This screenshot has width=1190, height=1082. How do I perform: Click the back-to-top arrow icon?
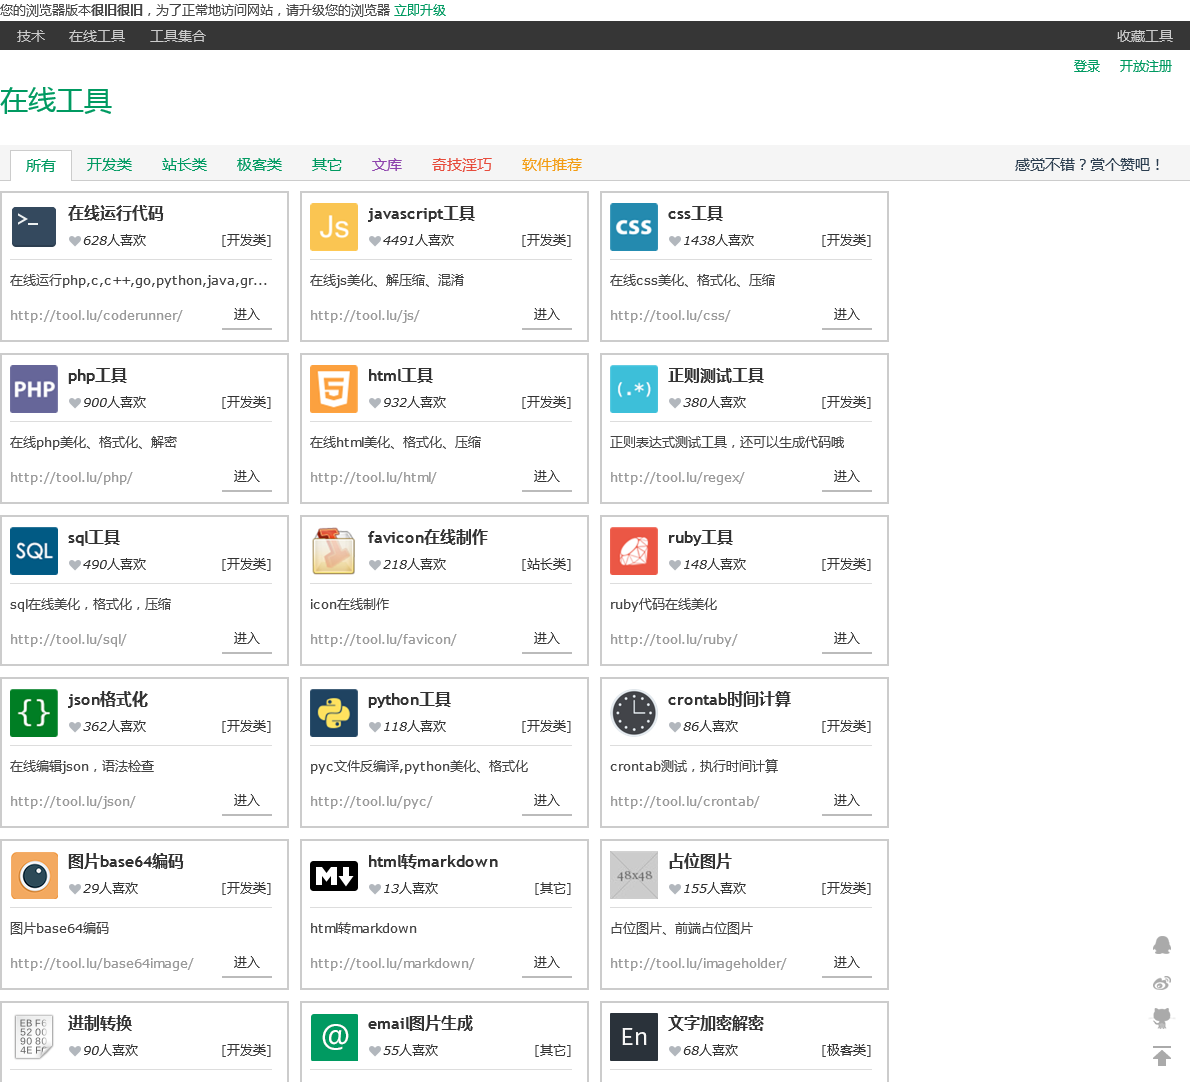pyautogui.click(x=1162, y=1056)
